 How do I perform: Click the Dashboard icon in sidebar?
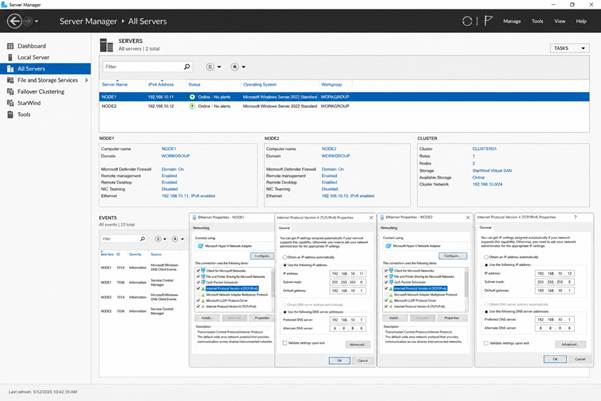[10, 46]
